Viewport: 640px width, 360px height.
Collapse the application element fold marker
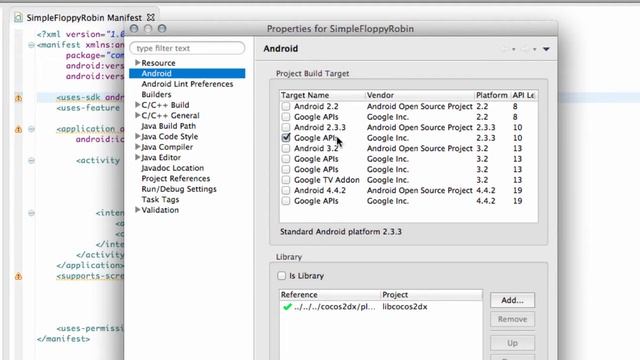point(31,129)
